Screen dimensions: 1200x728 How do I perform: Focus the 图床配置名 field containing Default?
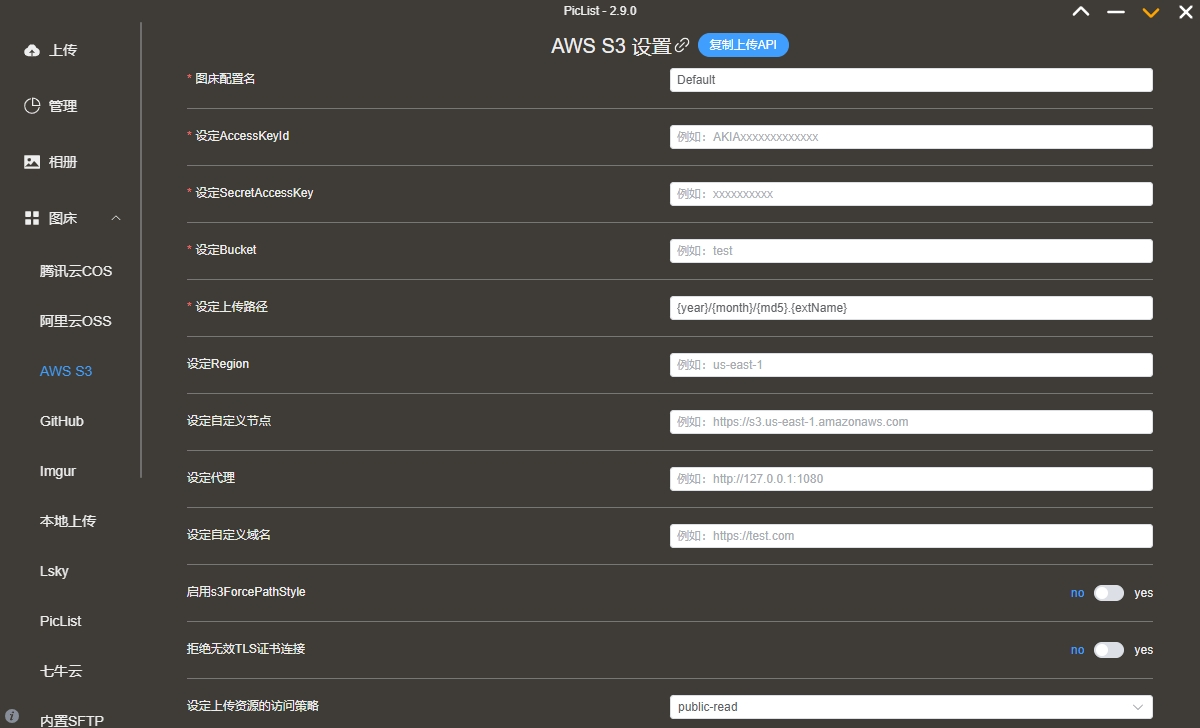click(911, 80)
